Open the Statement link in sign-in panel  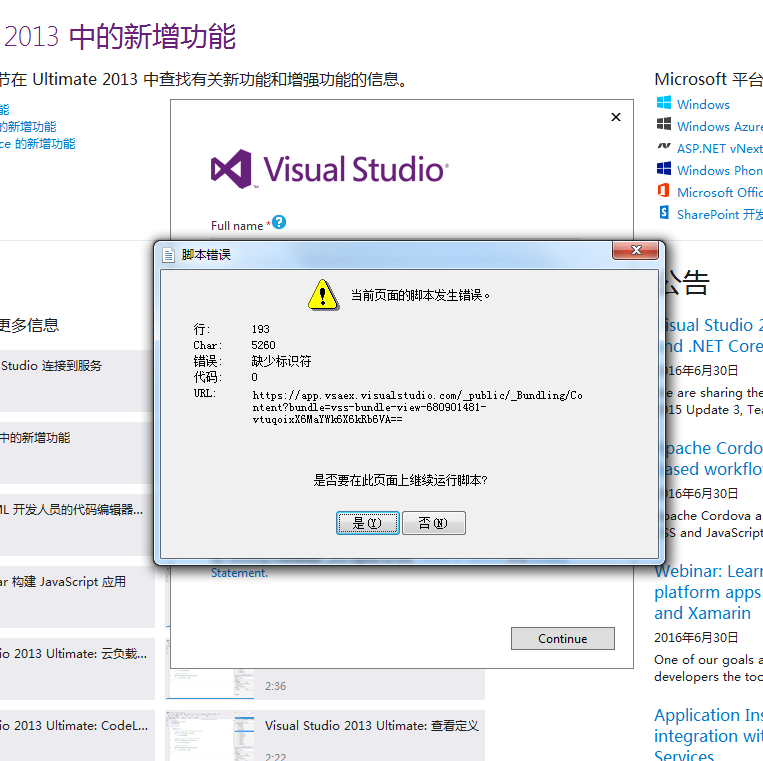coord(239,573)
